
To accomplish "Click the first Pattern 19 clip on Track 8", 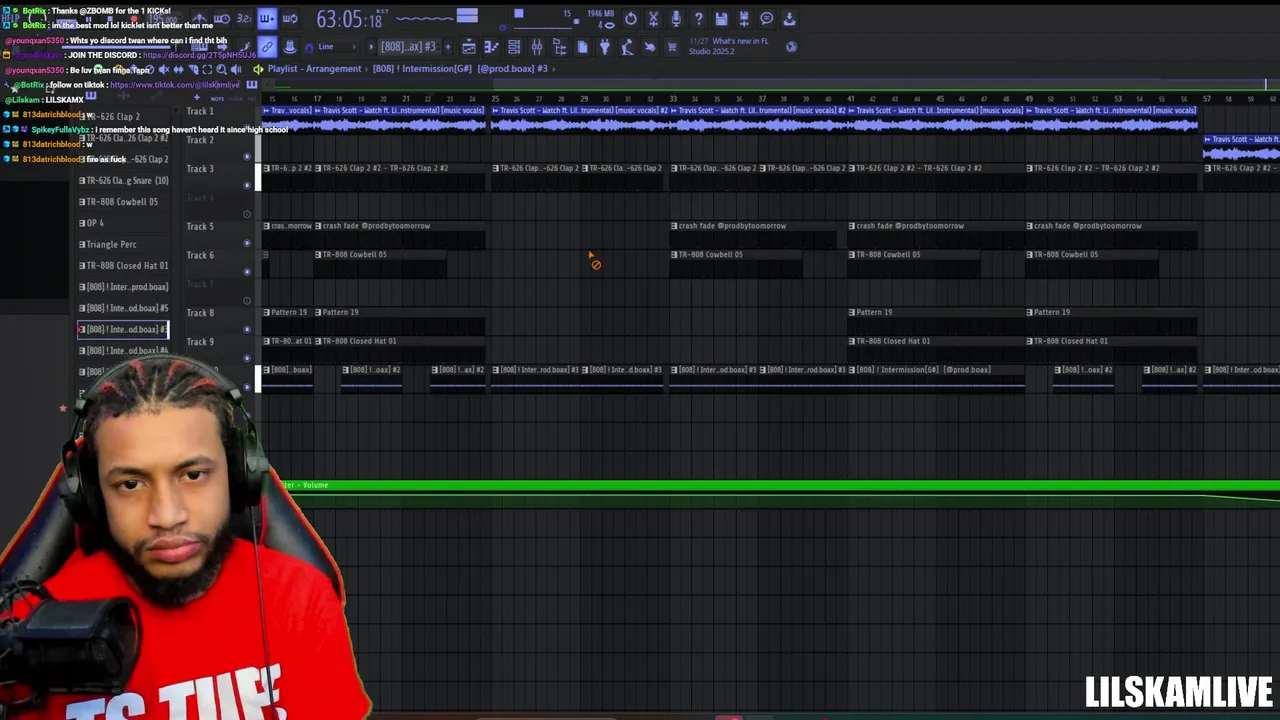I will click(288, 320).
